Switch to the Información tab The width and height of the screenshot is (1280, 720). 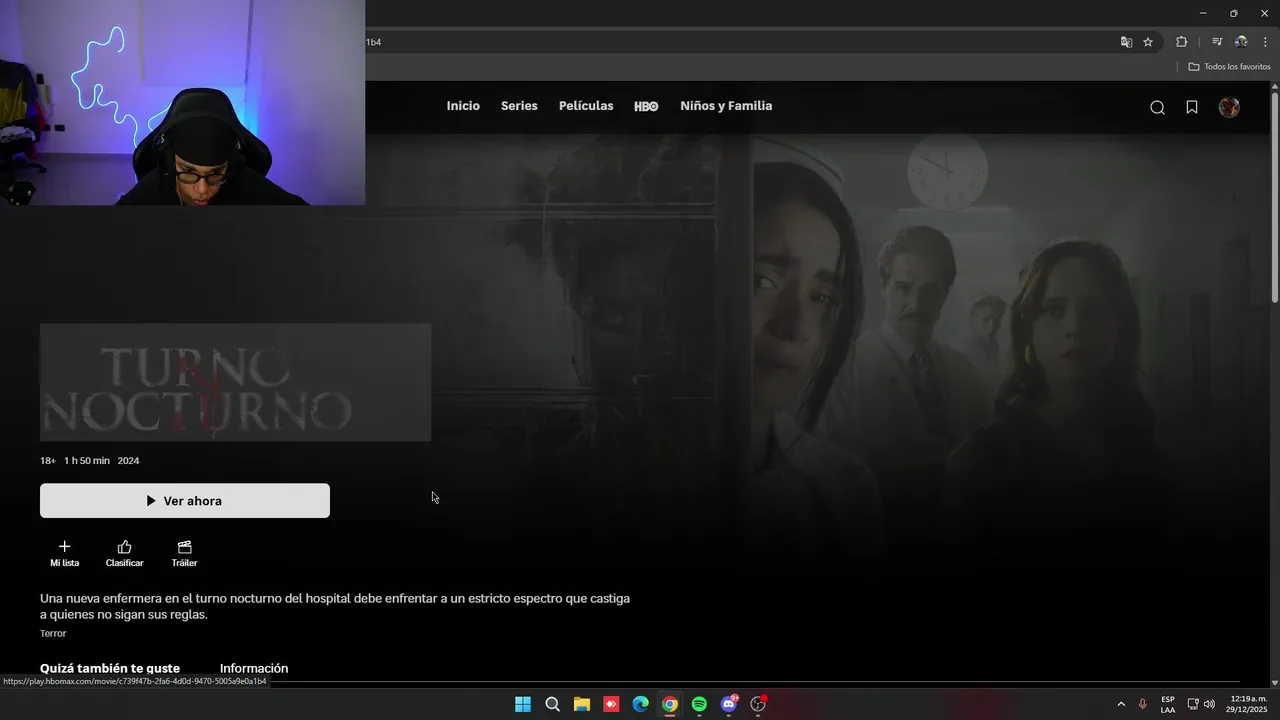point(254,668)
